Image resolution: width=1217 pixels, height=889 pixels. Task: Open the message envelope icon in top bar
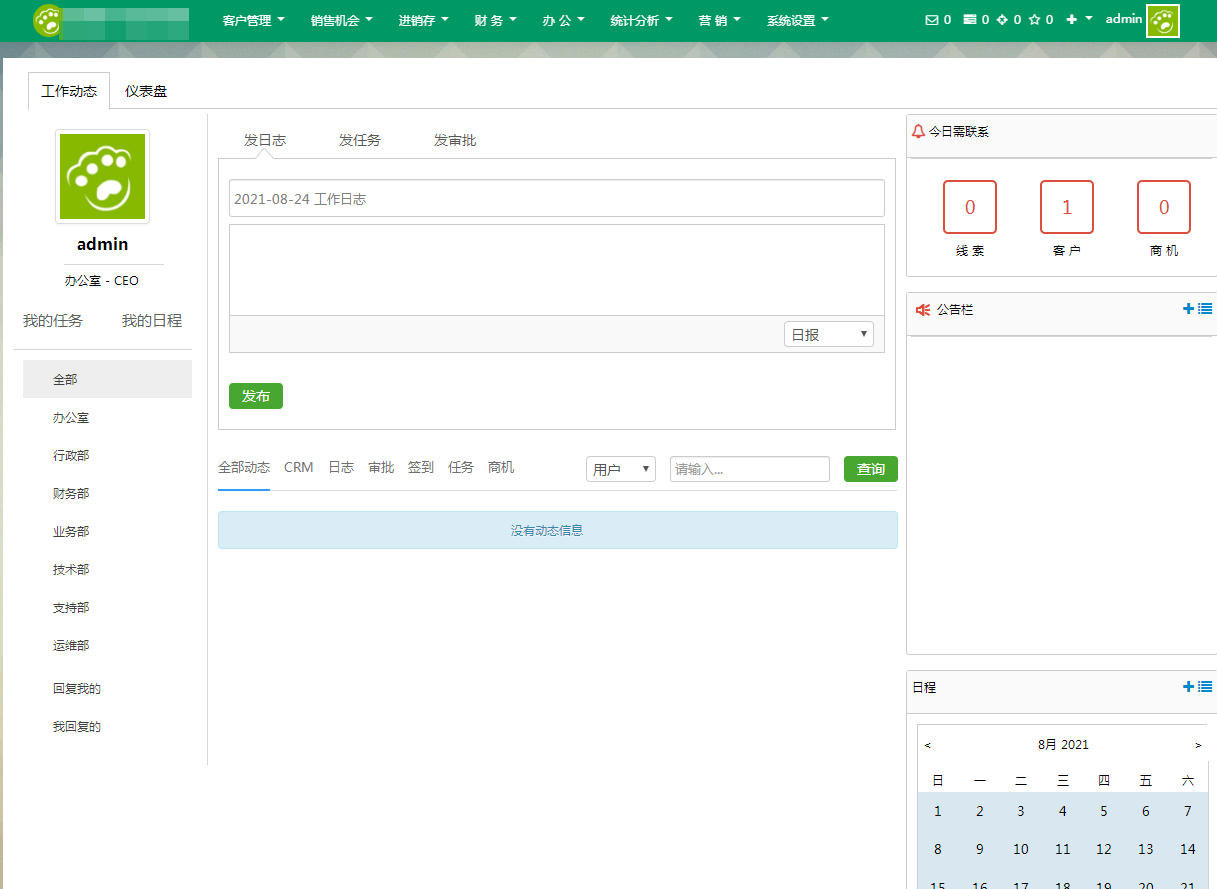pyautogui.click(x=931, y=18)
